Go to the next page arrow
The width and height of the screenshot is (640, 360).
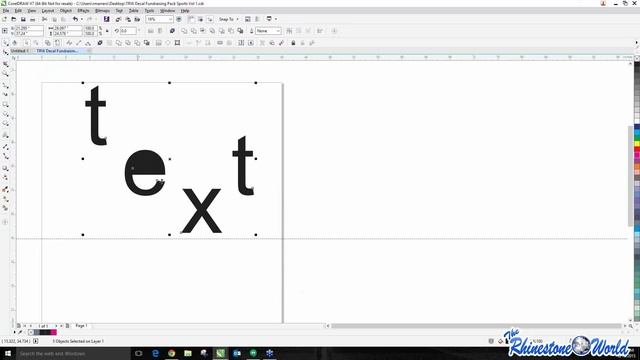click(x=56, y=326)
